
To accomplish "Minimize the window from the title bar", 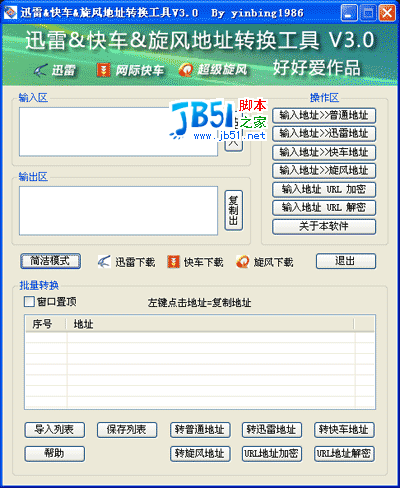I will tap(349, 13).
